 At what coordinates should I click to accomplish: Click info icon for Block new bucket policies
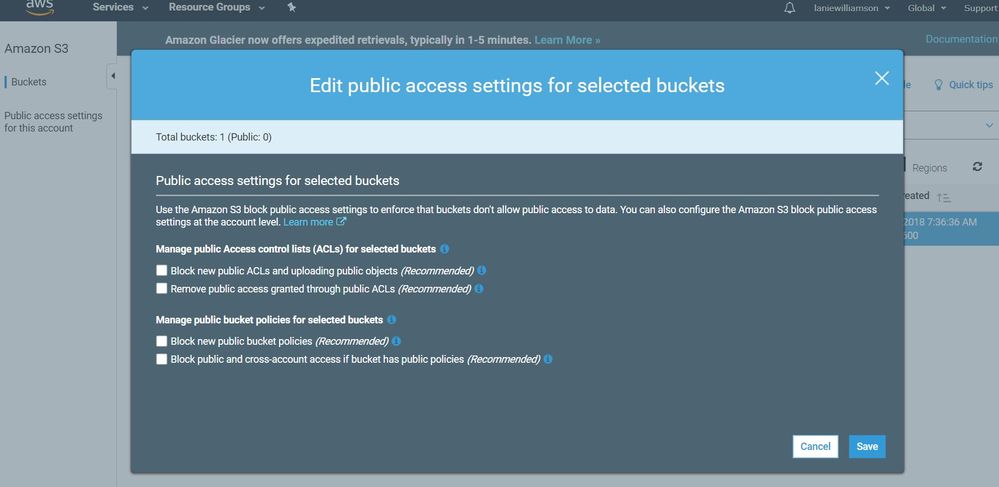(397, 342)
